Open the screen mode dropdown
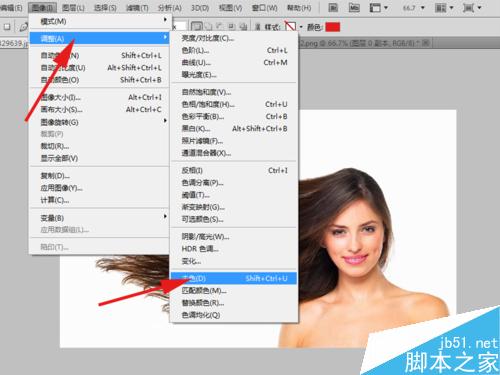Screen dimensions: 500x375 472,8
